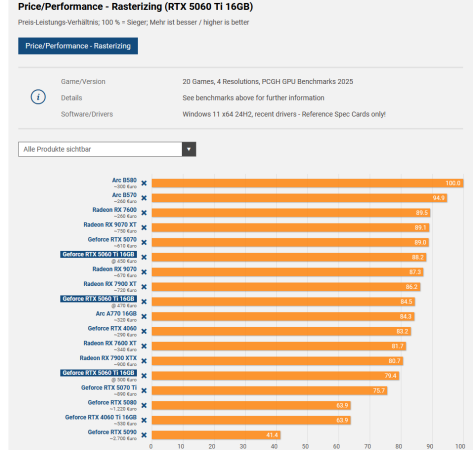Click the Radeon RX 7900 XT product name

[110, 284]
